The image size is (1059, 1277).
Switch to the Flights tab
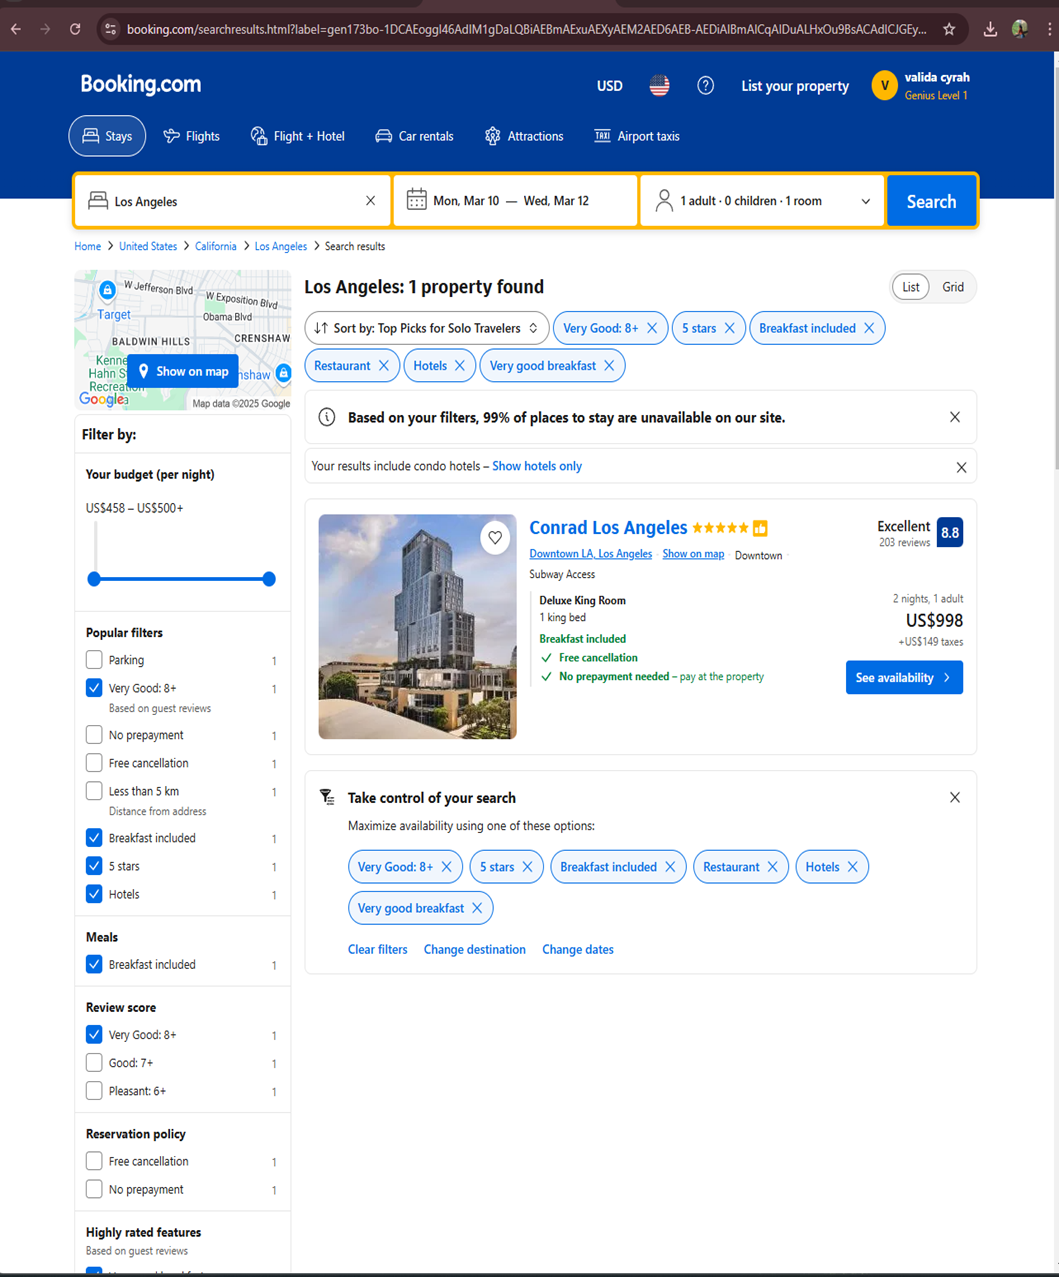[x=191, y=136]
